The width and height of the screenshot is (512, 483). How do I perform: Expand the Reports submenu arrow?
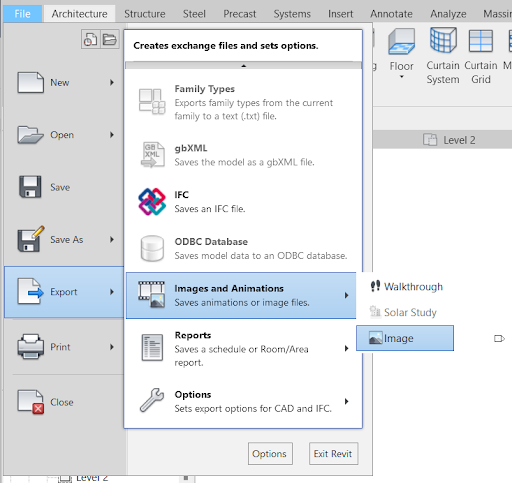(x=347, y=348)
